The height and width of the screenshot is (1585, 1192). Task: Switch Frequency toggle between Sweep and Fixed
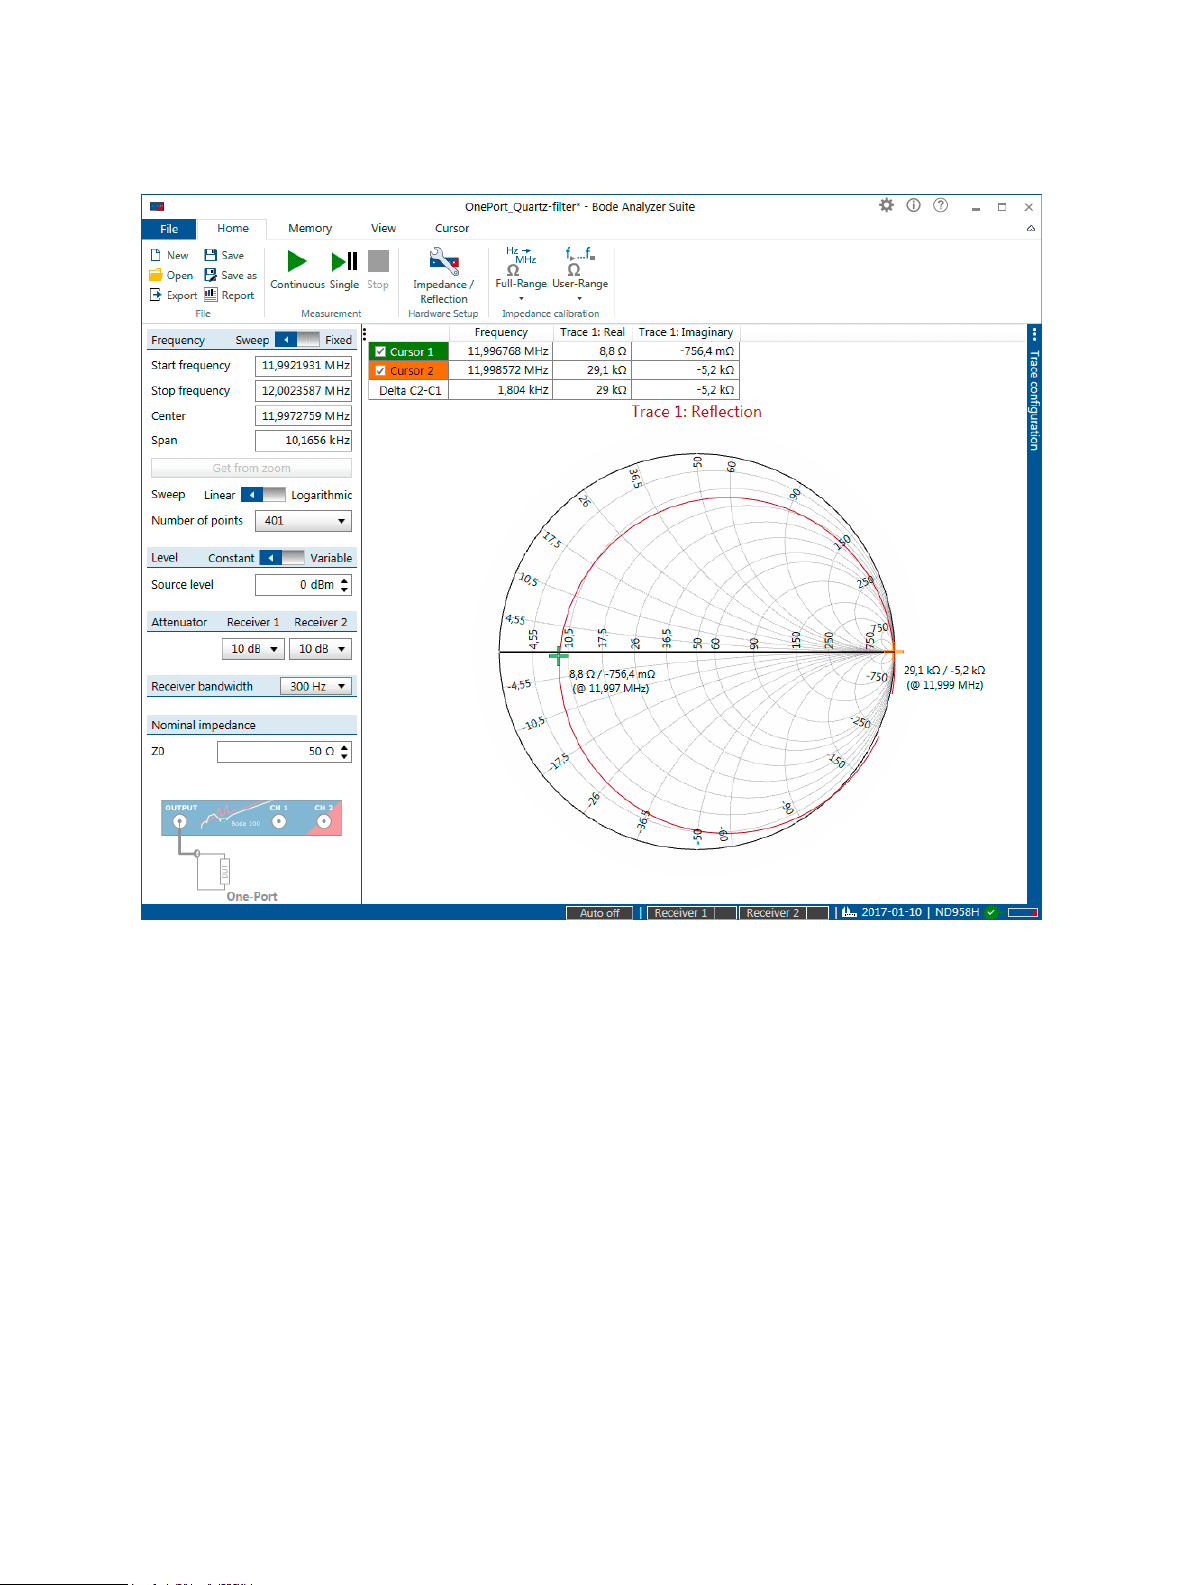tap(297, 340)
